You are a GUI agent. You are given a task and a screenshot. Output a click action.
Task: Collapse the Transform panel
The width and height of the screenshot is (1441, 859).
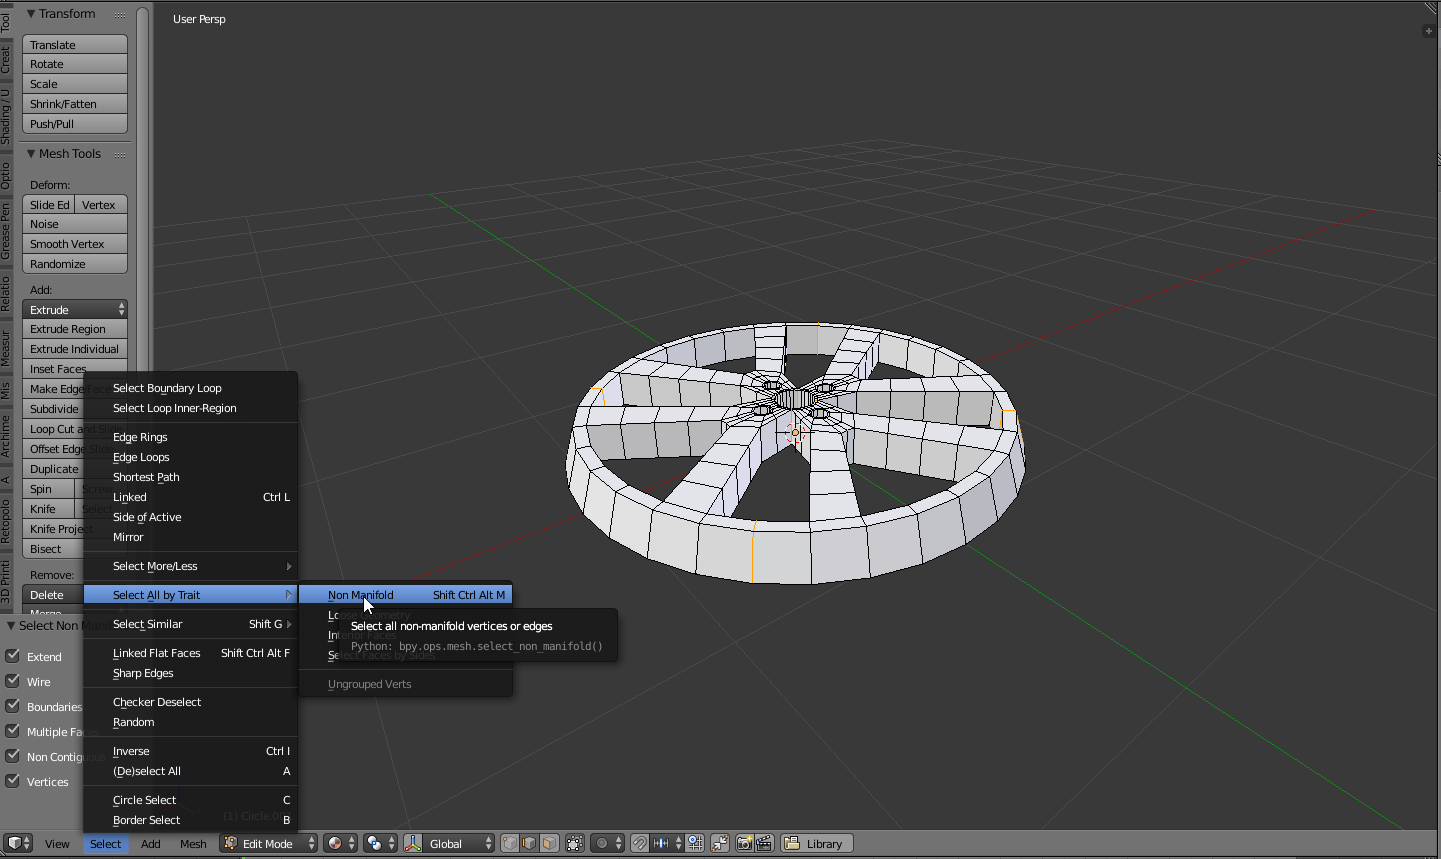coord(31,14)
